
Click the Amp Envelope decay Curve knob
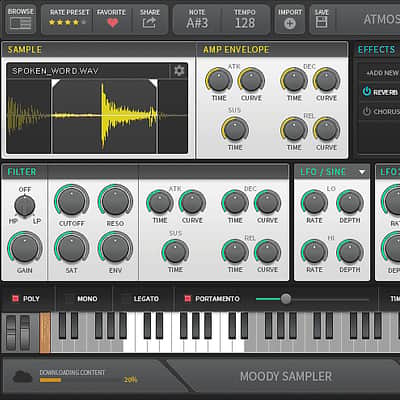point(326,80)
